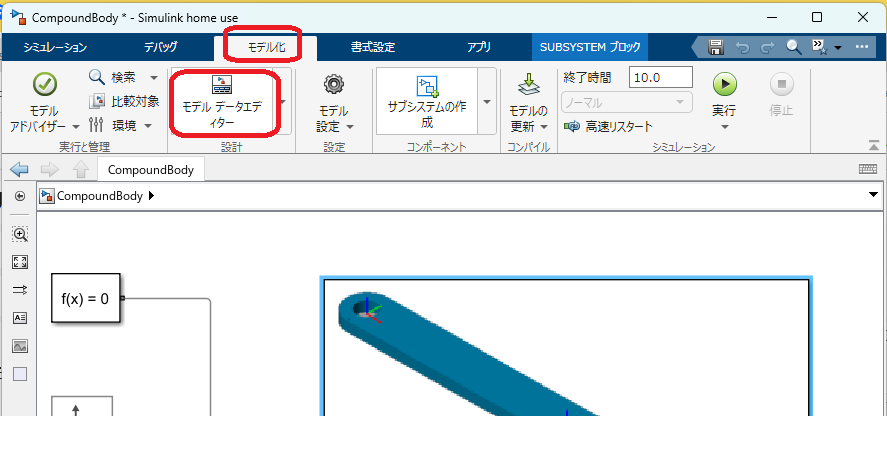Open the breadcrumb bar dropdown arrow
This screenshot has height=457, width=887.
(x=873, y=195)
